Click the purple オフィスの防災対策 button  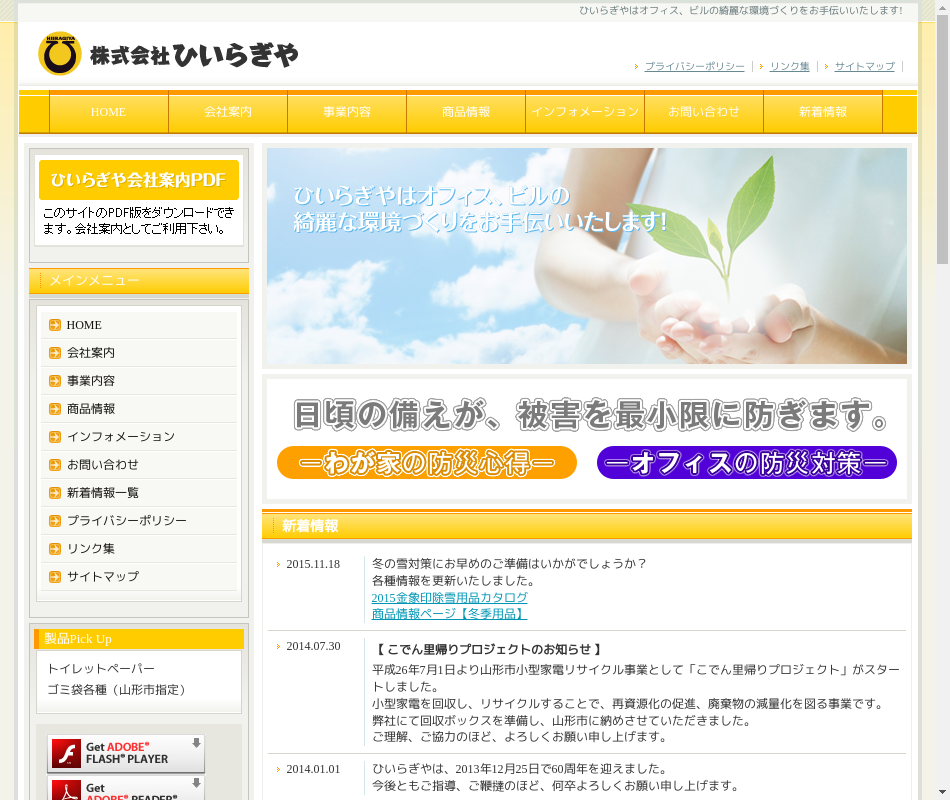pyautogui.click(x=746, y=463)
